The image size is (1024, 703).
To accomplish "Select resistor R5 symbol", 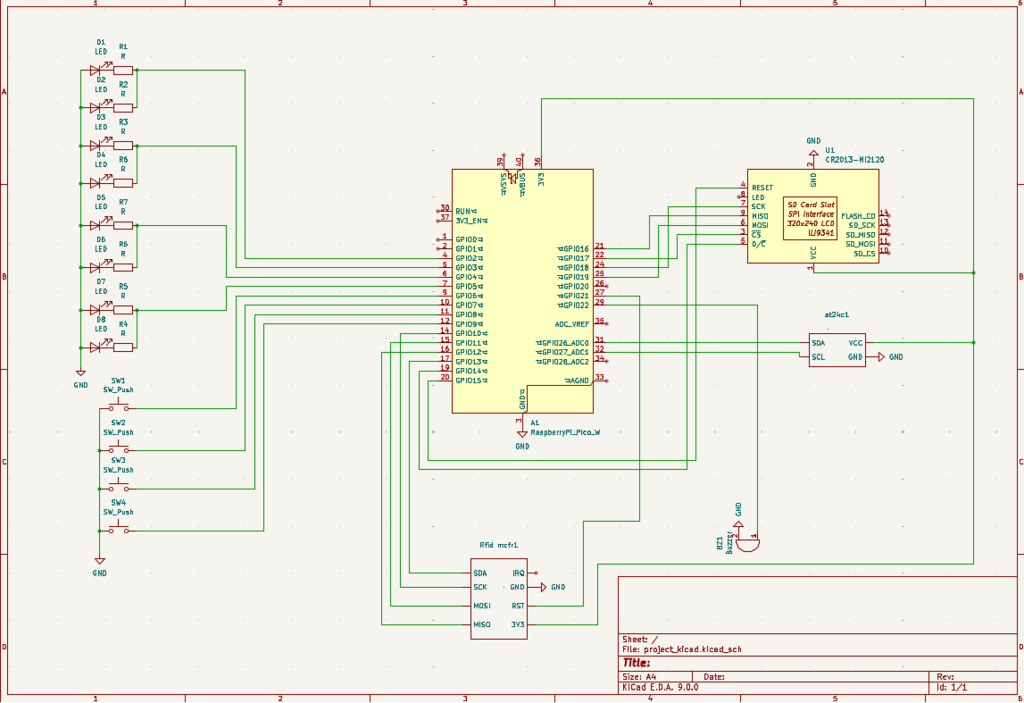I will (x=123, y=310).
